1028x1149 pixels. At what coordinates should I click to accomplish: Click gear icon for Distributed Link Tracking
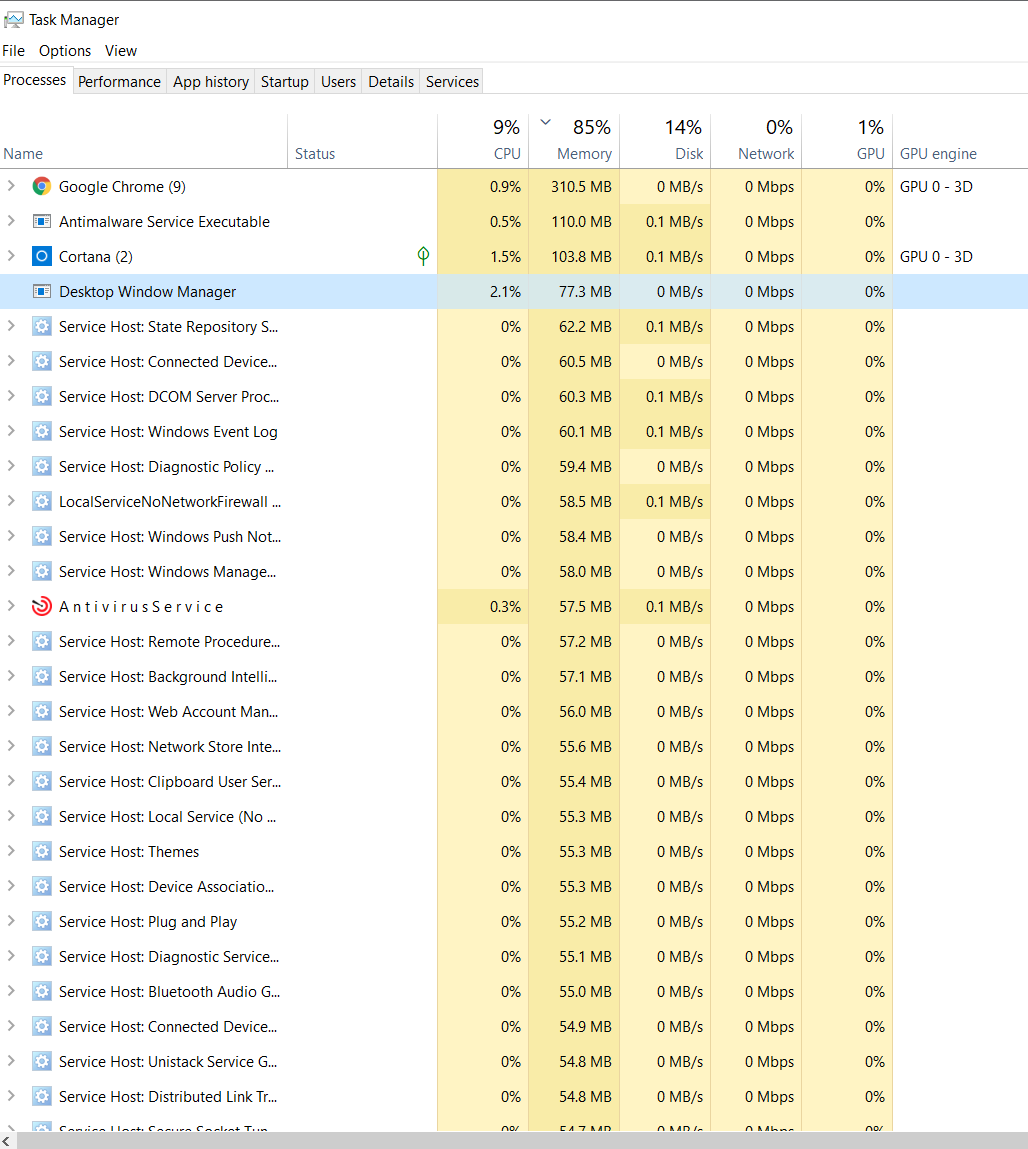click(x=42, y=1097)
